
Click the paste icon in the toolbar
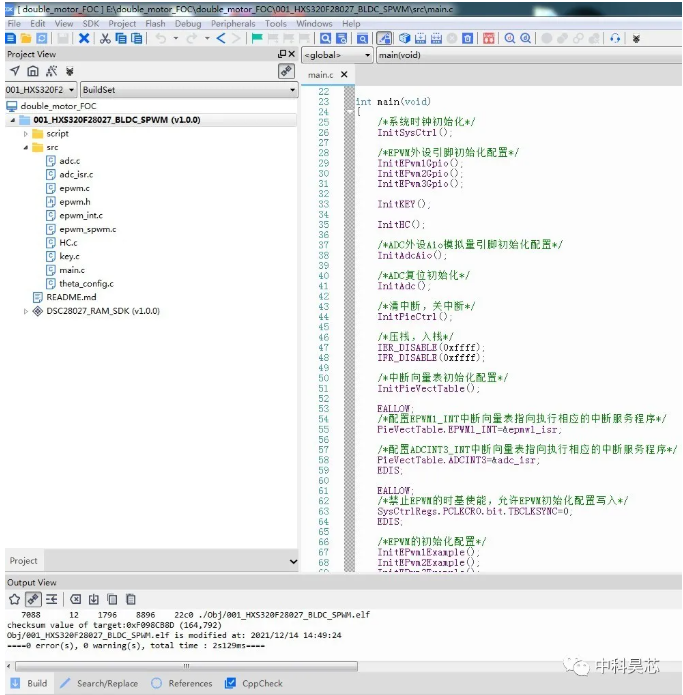pos(137,39)
